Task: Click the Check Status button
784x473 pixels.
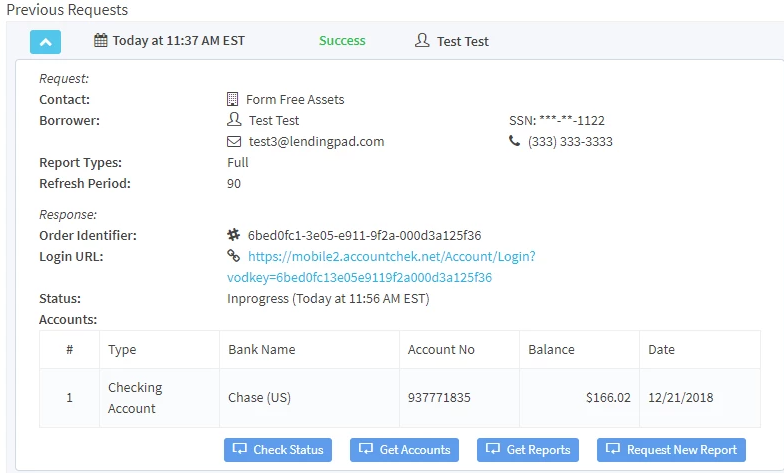Action: click(278, 450)
